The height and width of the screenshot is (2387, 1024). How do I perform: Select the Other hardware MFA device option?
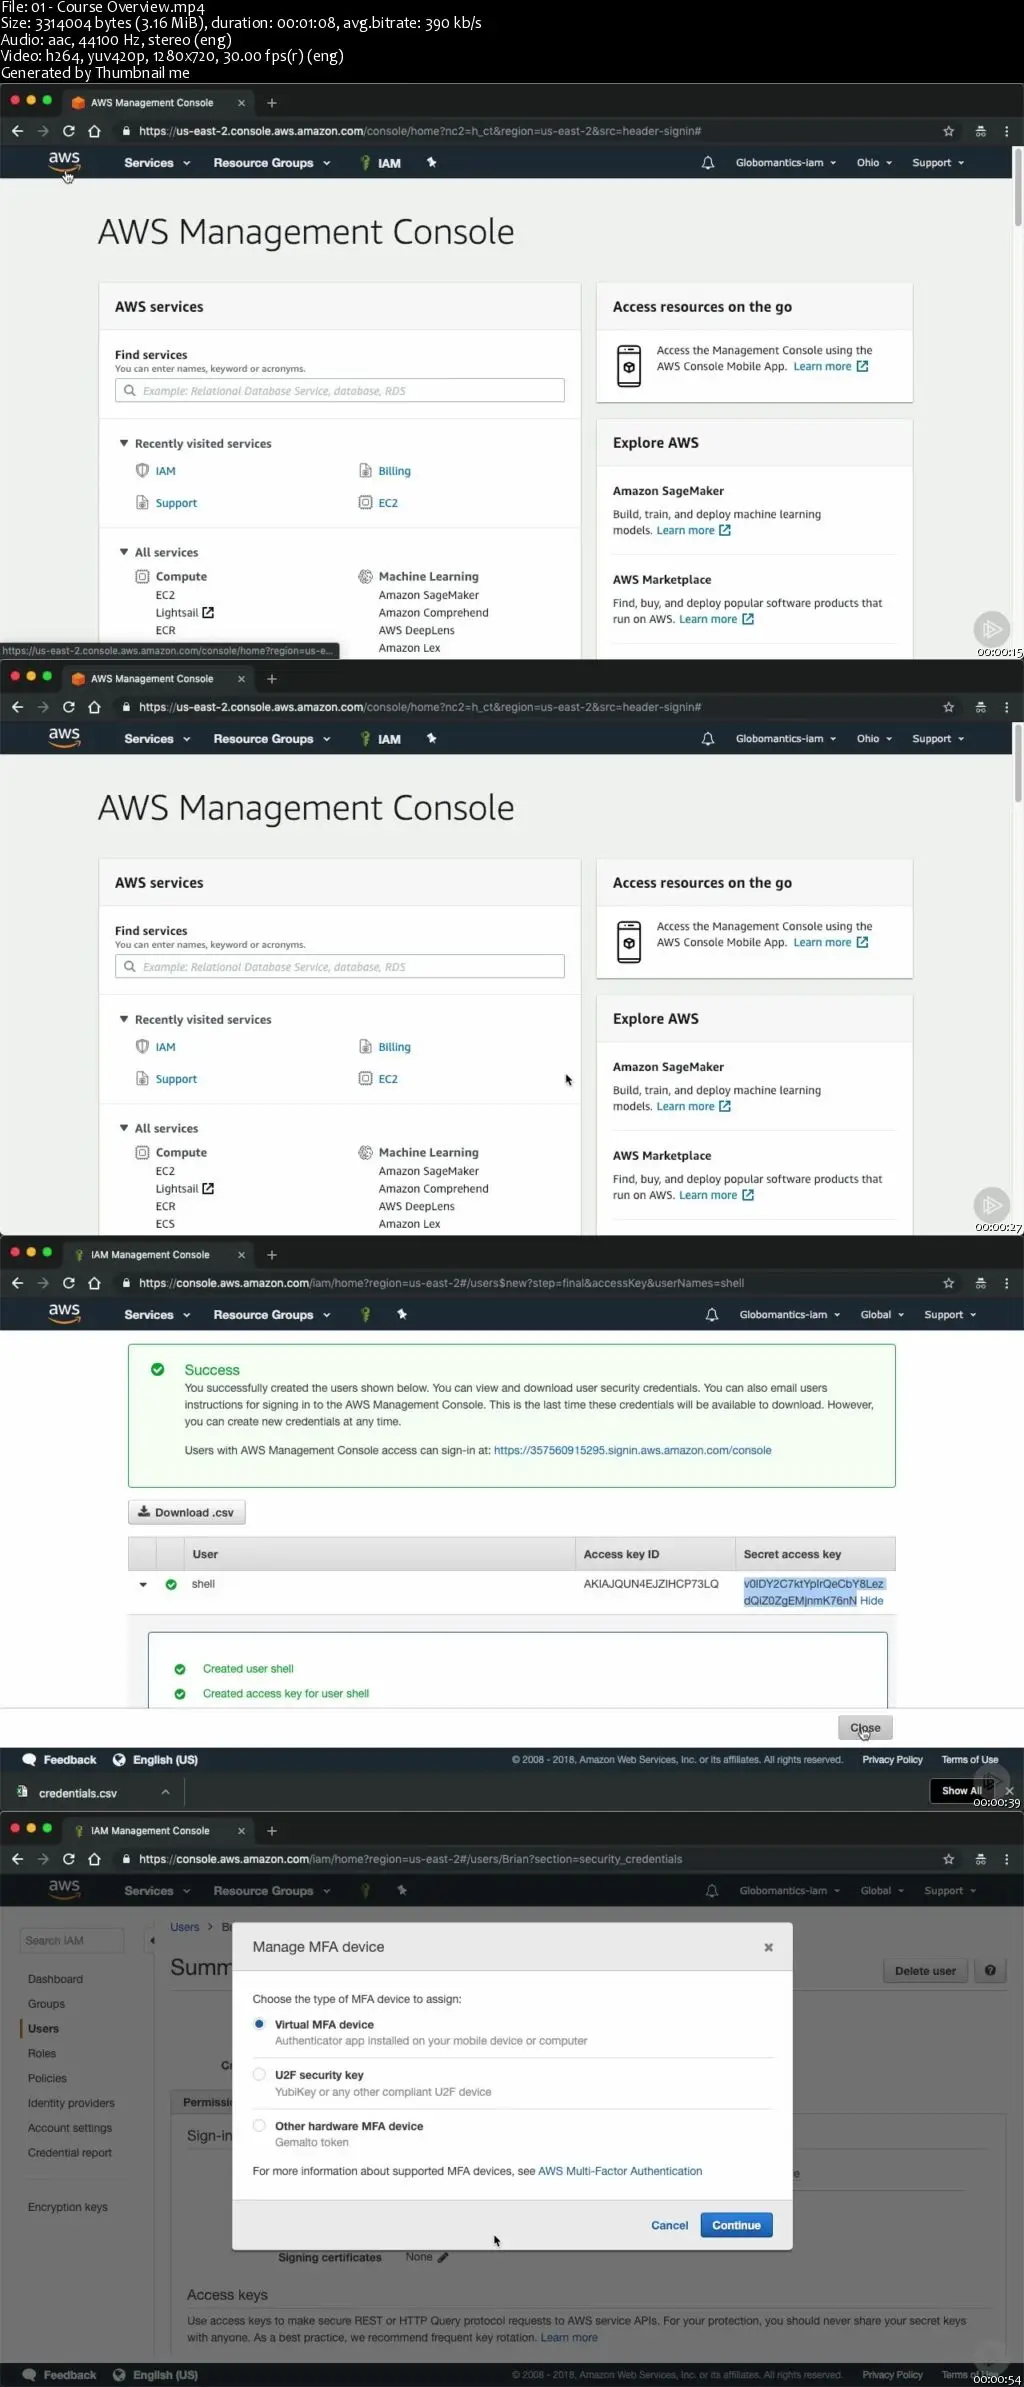click(x=259, y=2126)
